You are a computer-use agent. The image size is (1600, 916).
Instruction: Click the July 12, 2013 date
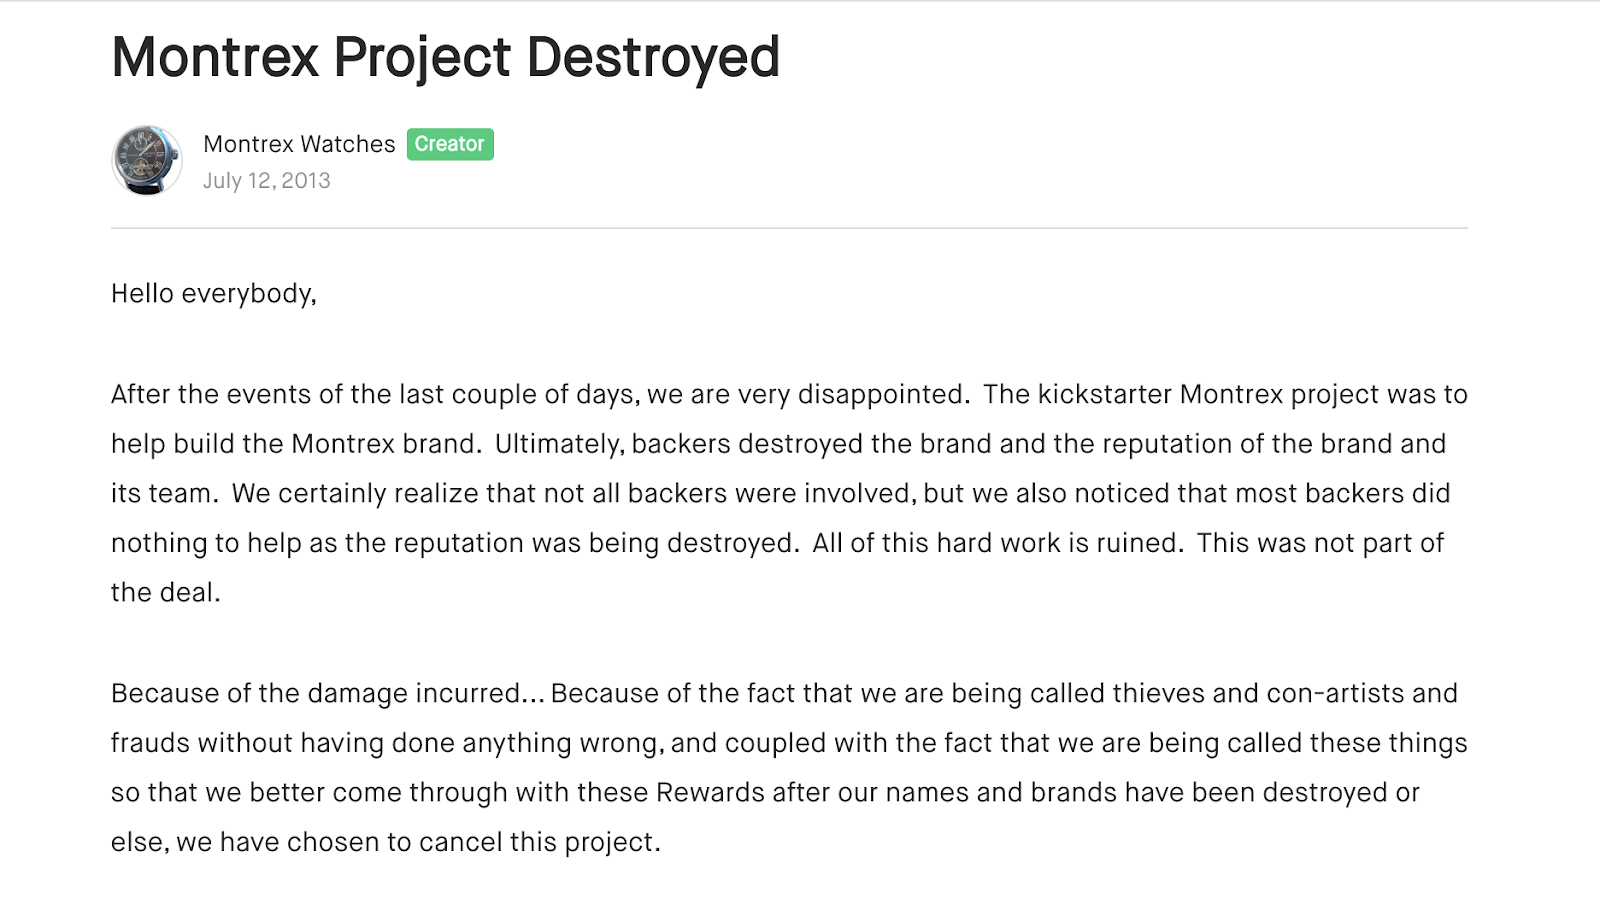266,181
